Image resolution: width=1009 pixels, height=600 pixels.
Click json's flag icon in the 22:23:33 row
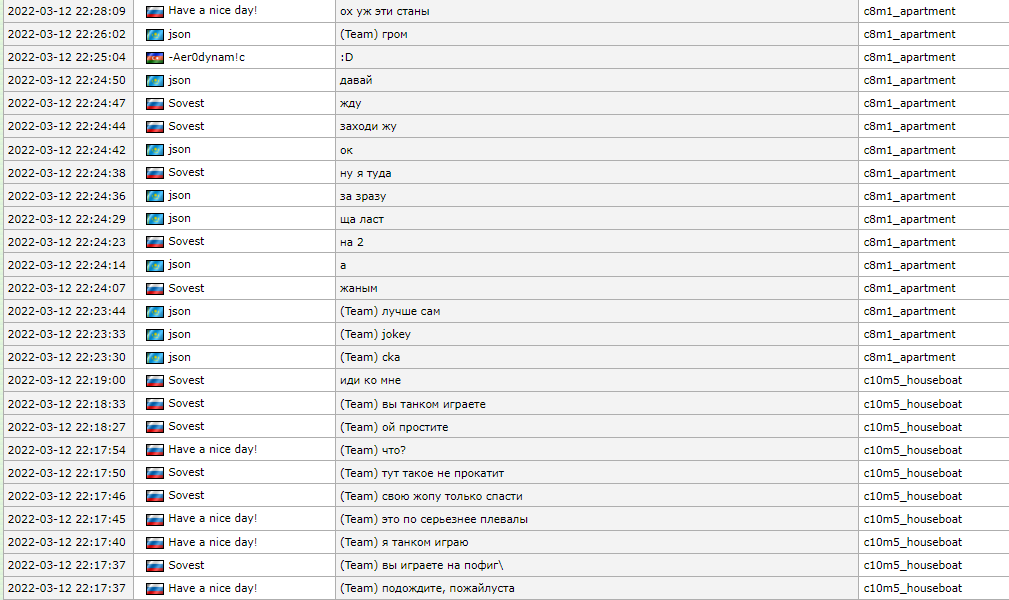pos(154,334)
